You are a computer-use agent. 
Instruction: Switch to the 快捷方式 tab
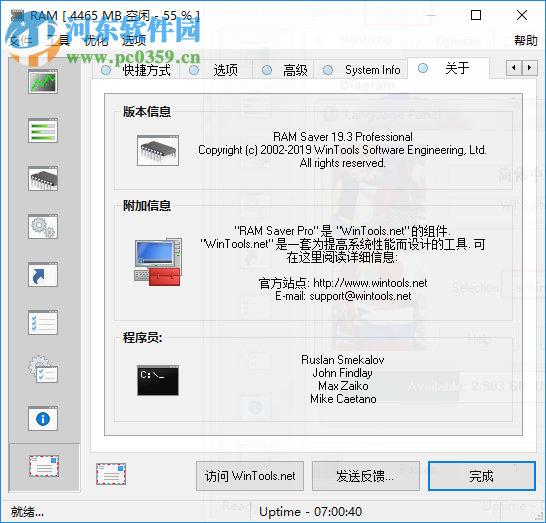point(136,70)
